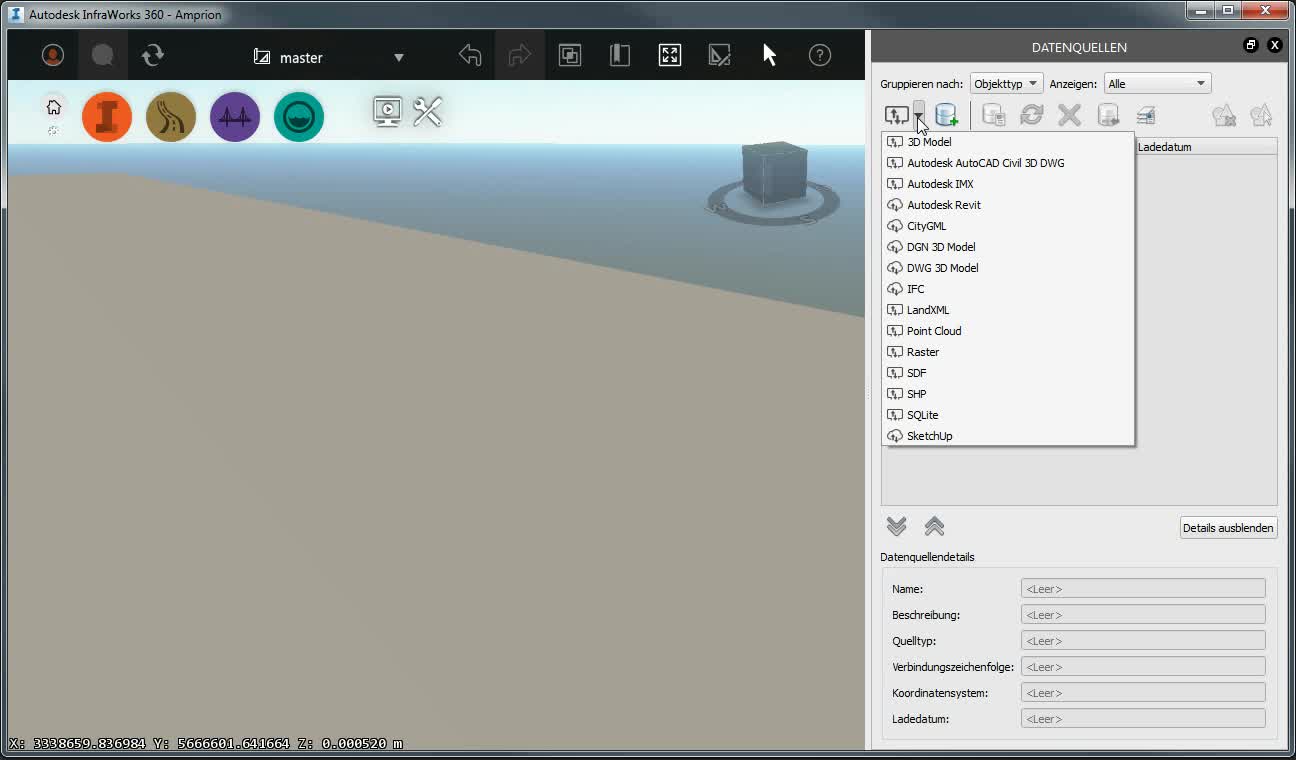This screenshot has height=760, width=1296.
Task: Click the Quelltyp field
Action: (x=1143, y=641)
